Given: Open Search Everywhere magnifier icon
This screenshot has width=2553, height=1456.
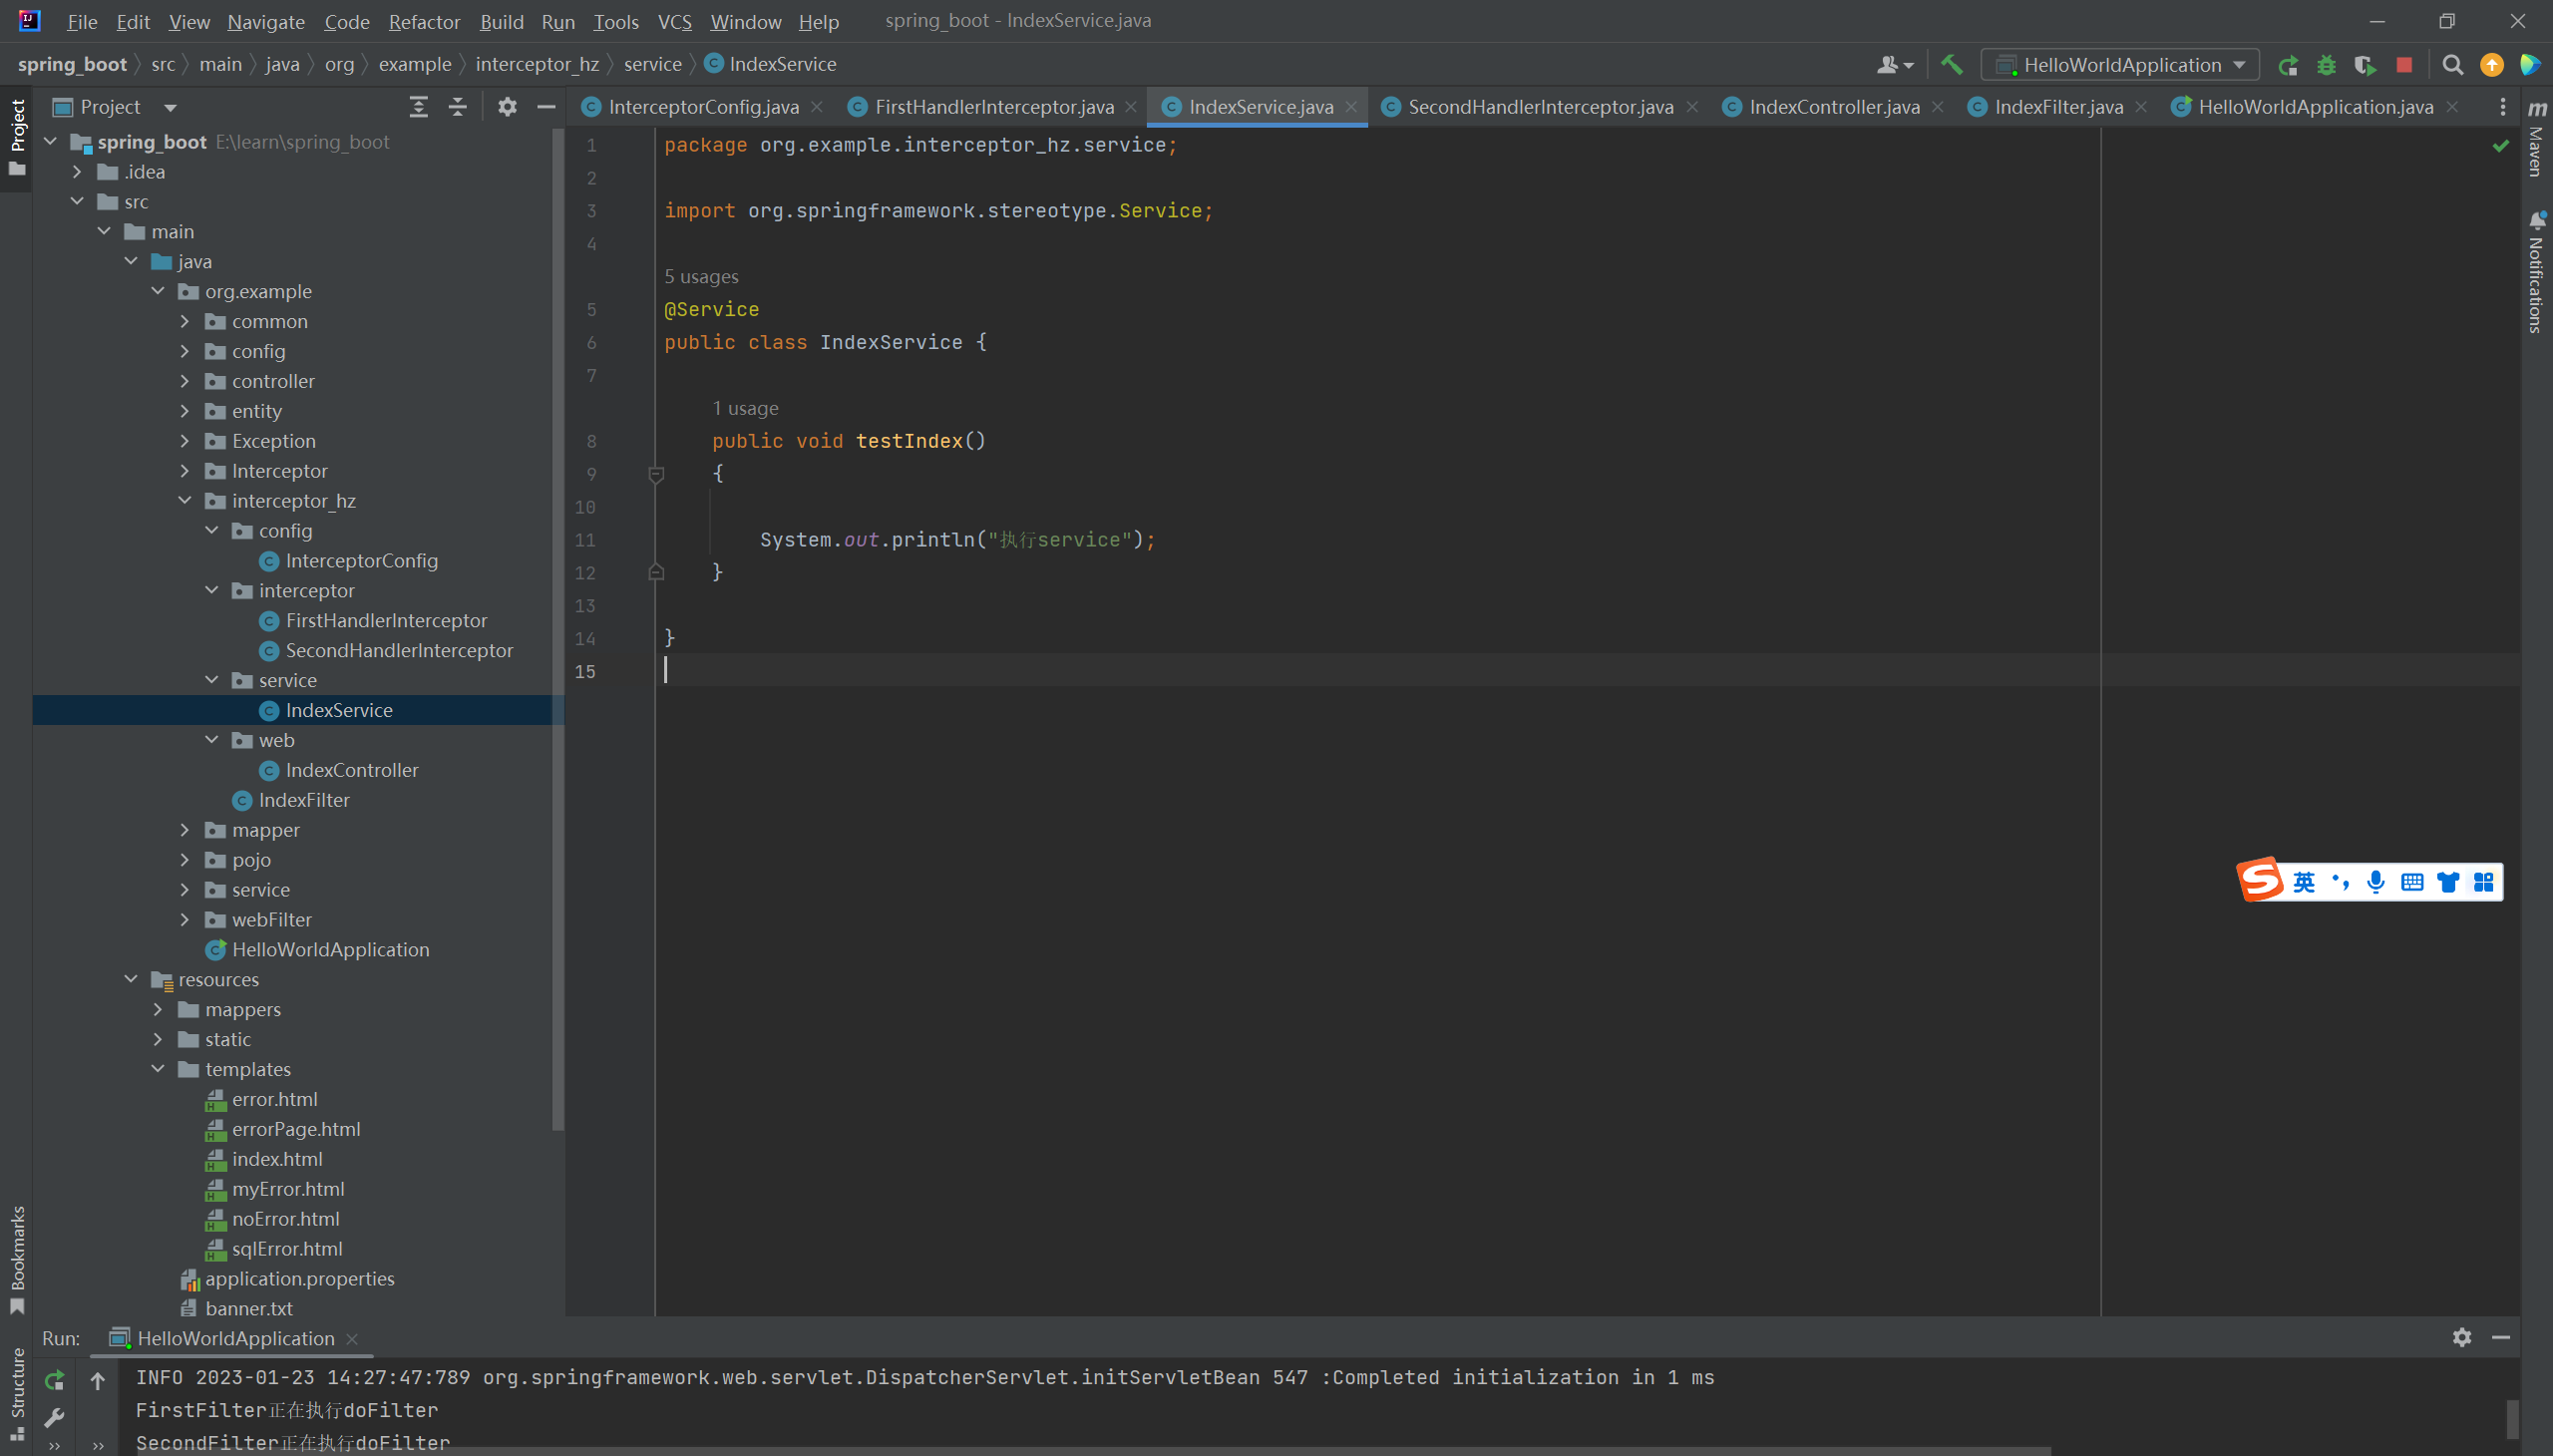Looking at the screenshot, I should tap(2452, 65).
